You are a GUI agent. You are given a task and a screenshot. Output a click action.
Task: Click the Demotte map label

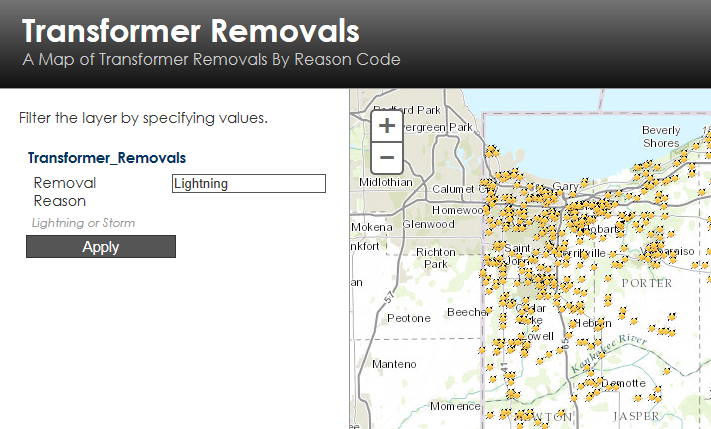(x=623, y=383)
